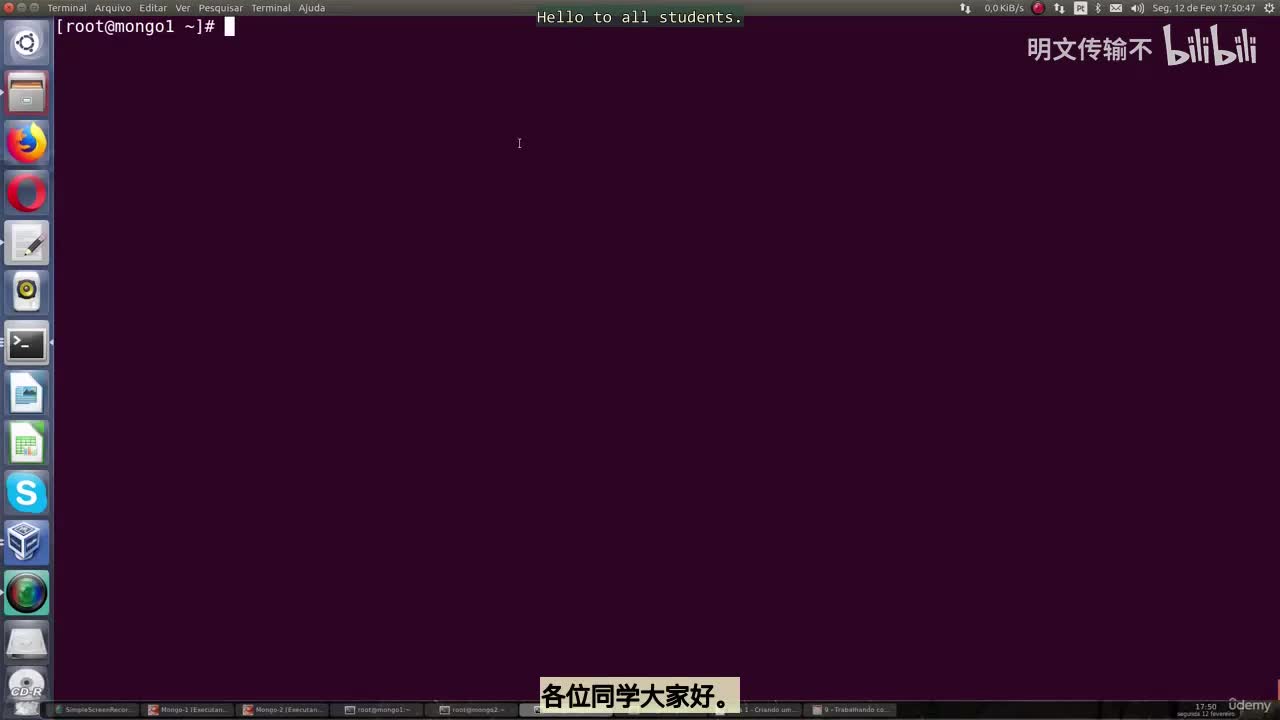Open the Rhythmbox speaker icon
Screen dimensions: 1280x720
[27, 293]
